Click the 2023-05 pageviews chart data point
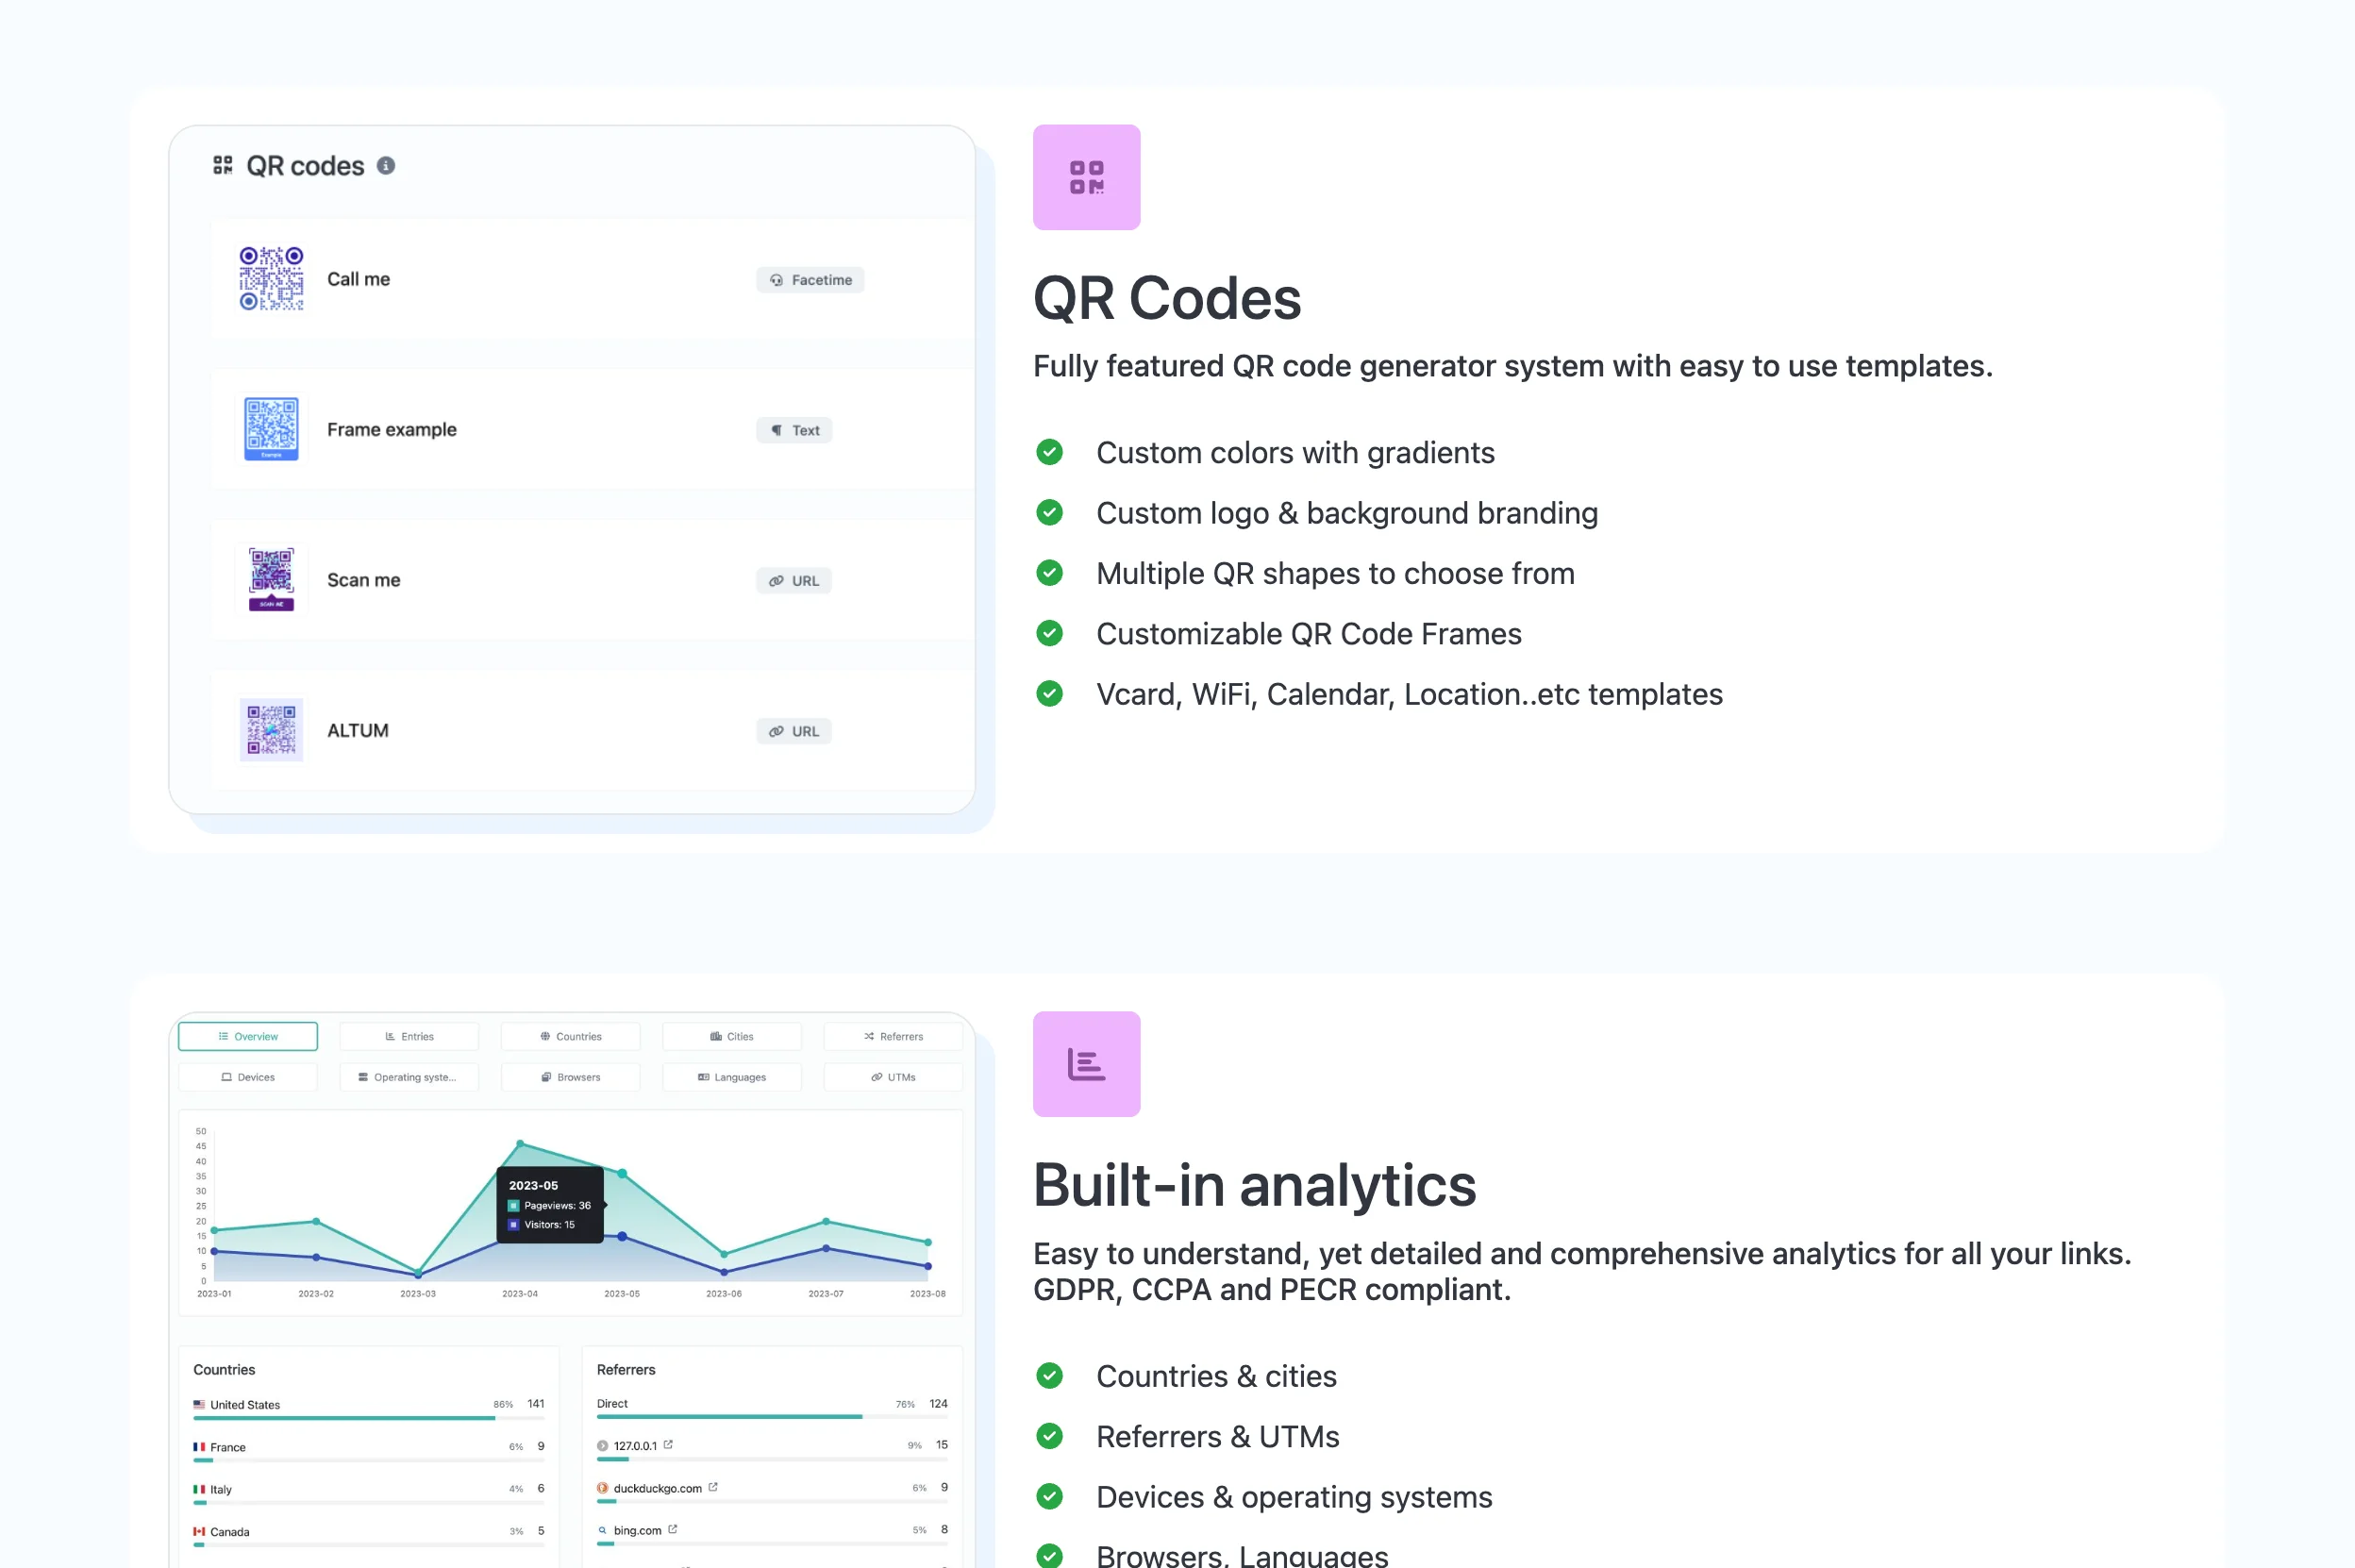 [x=622, y=1173]
